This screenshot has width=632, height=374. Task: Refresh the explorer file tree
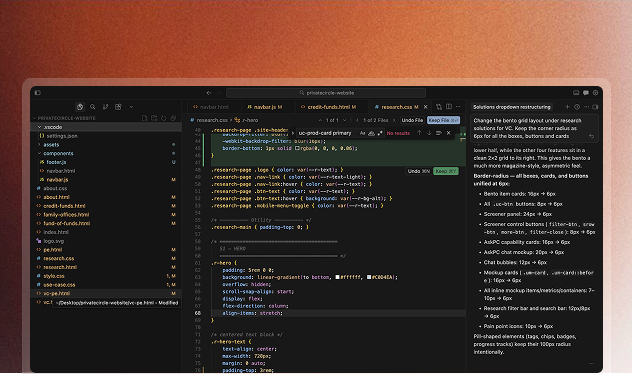coord(163,118)
